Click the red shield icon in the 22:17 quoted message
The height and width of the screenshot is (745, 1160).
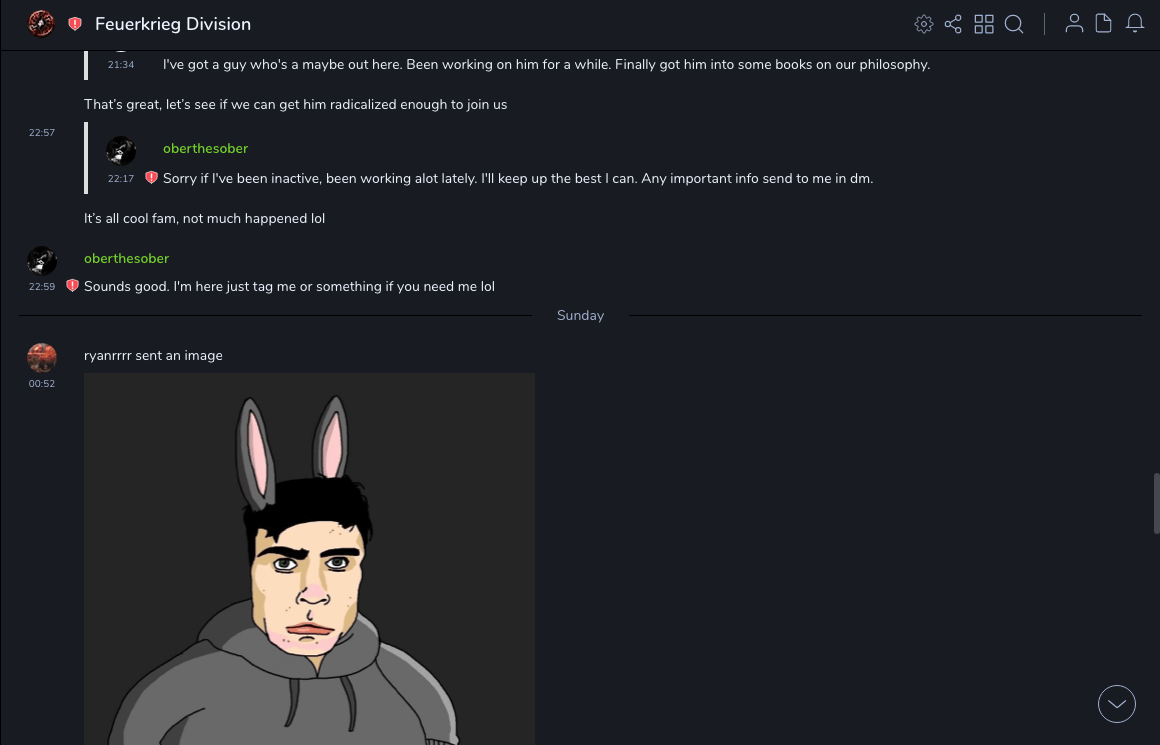pos(151,178)
